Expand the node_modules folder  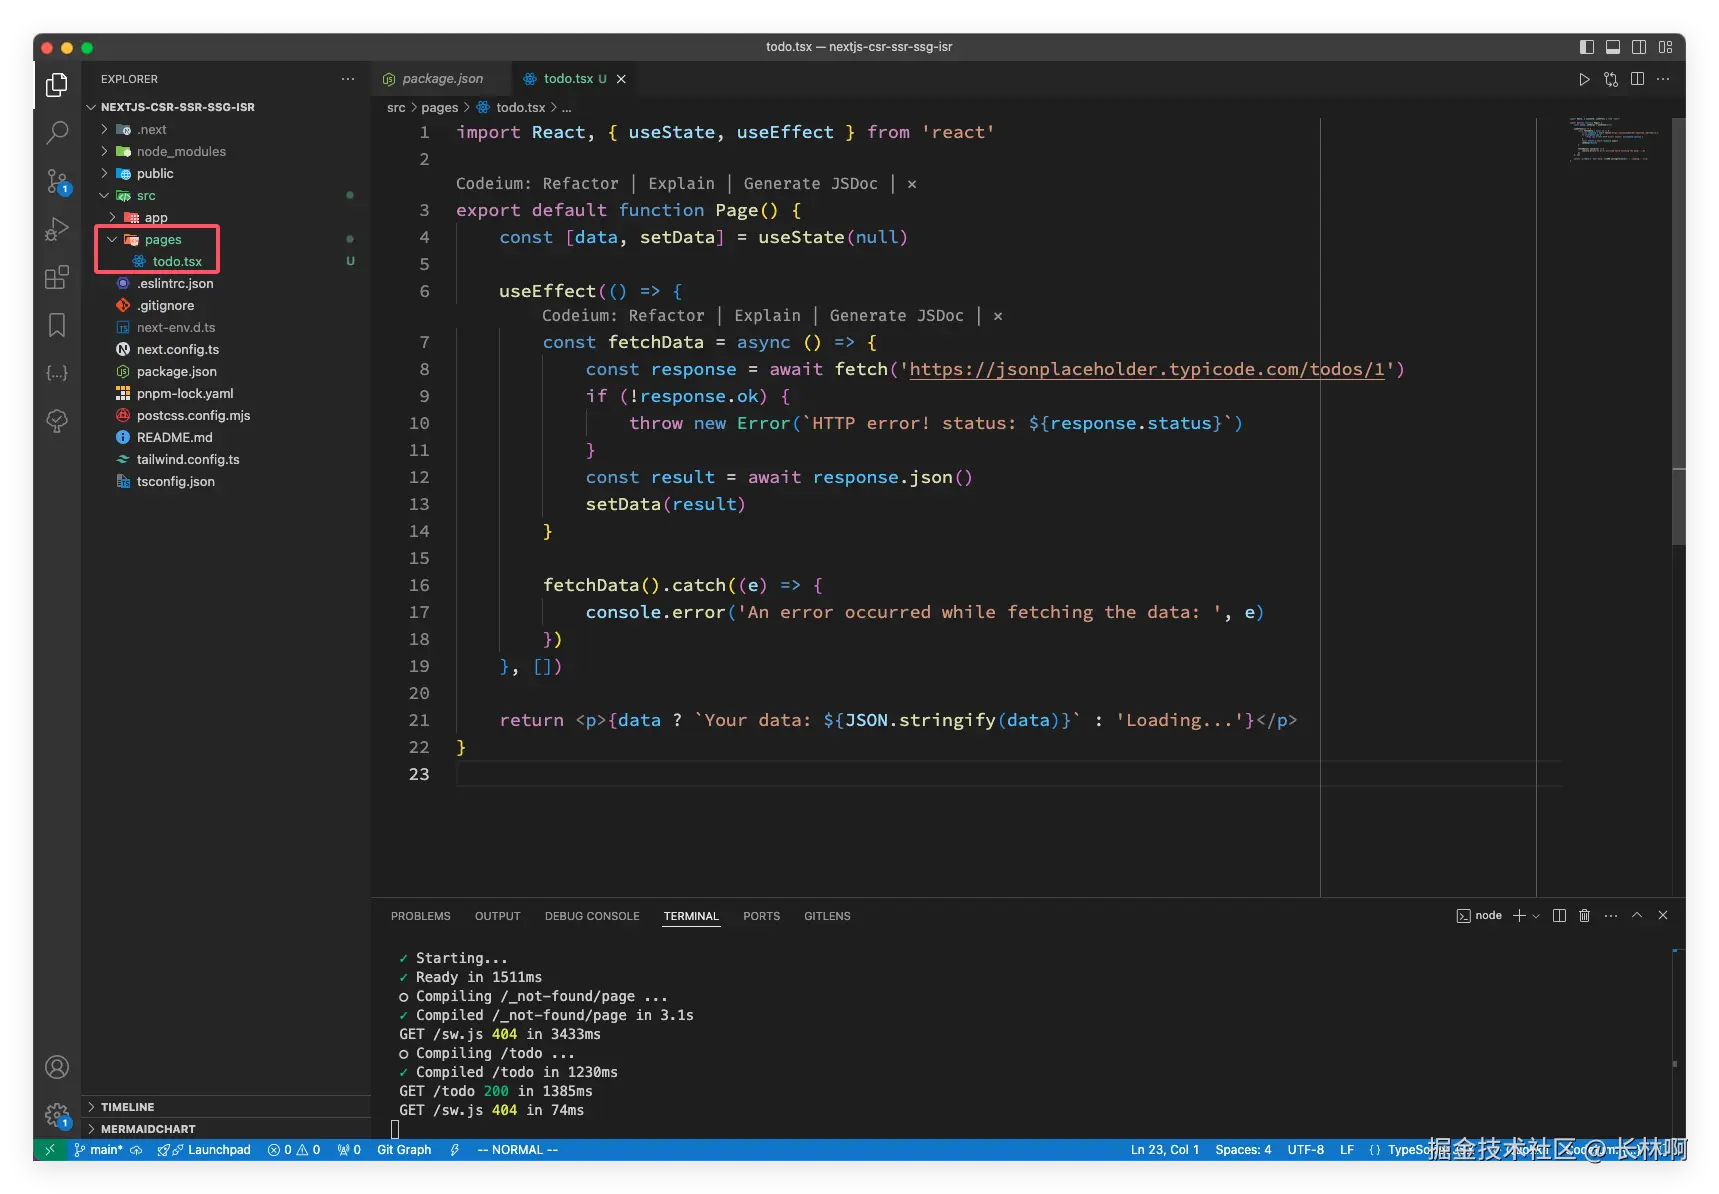[181, 152]
